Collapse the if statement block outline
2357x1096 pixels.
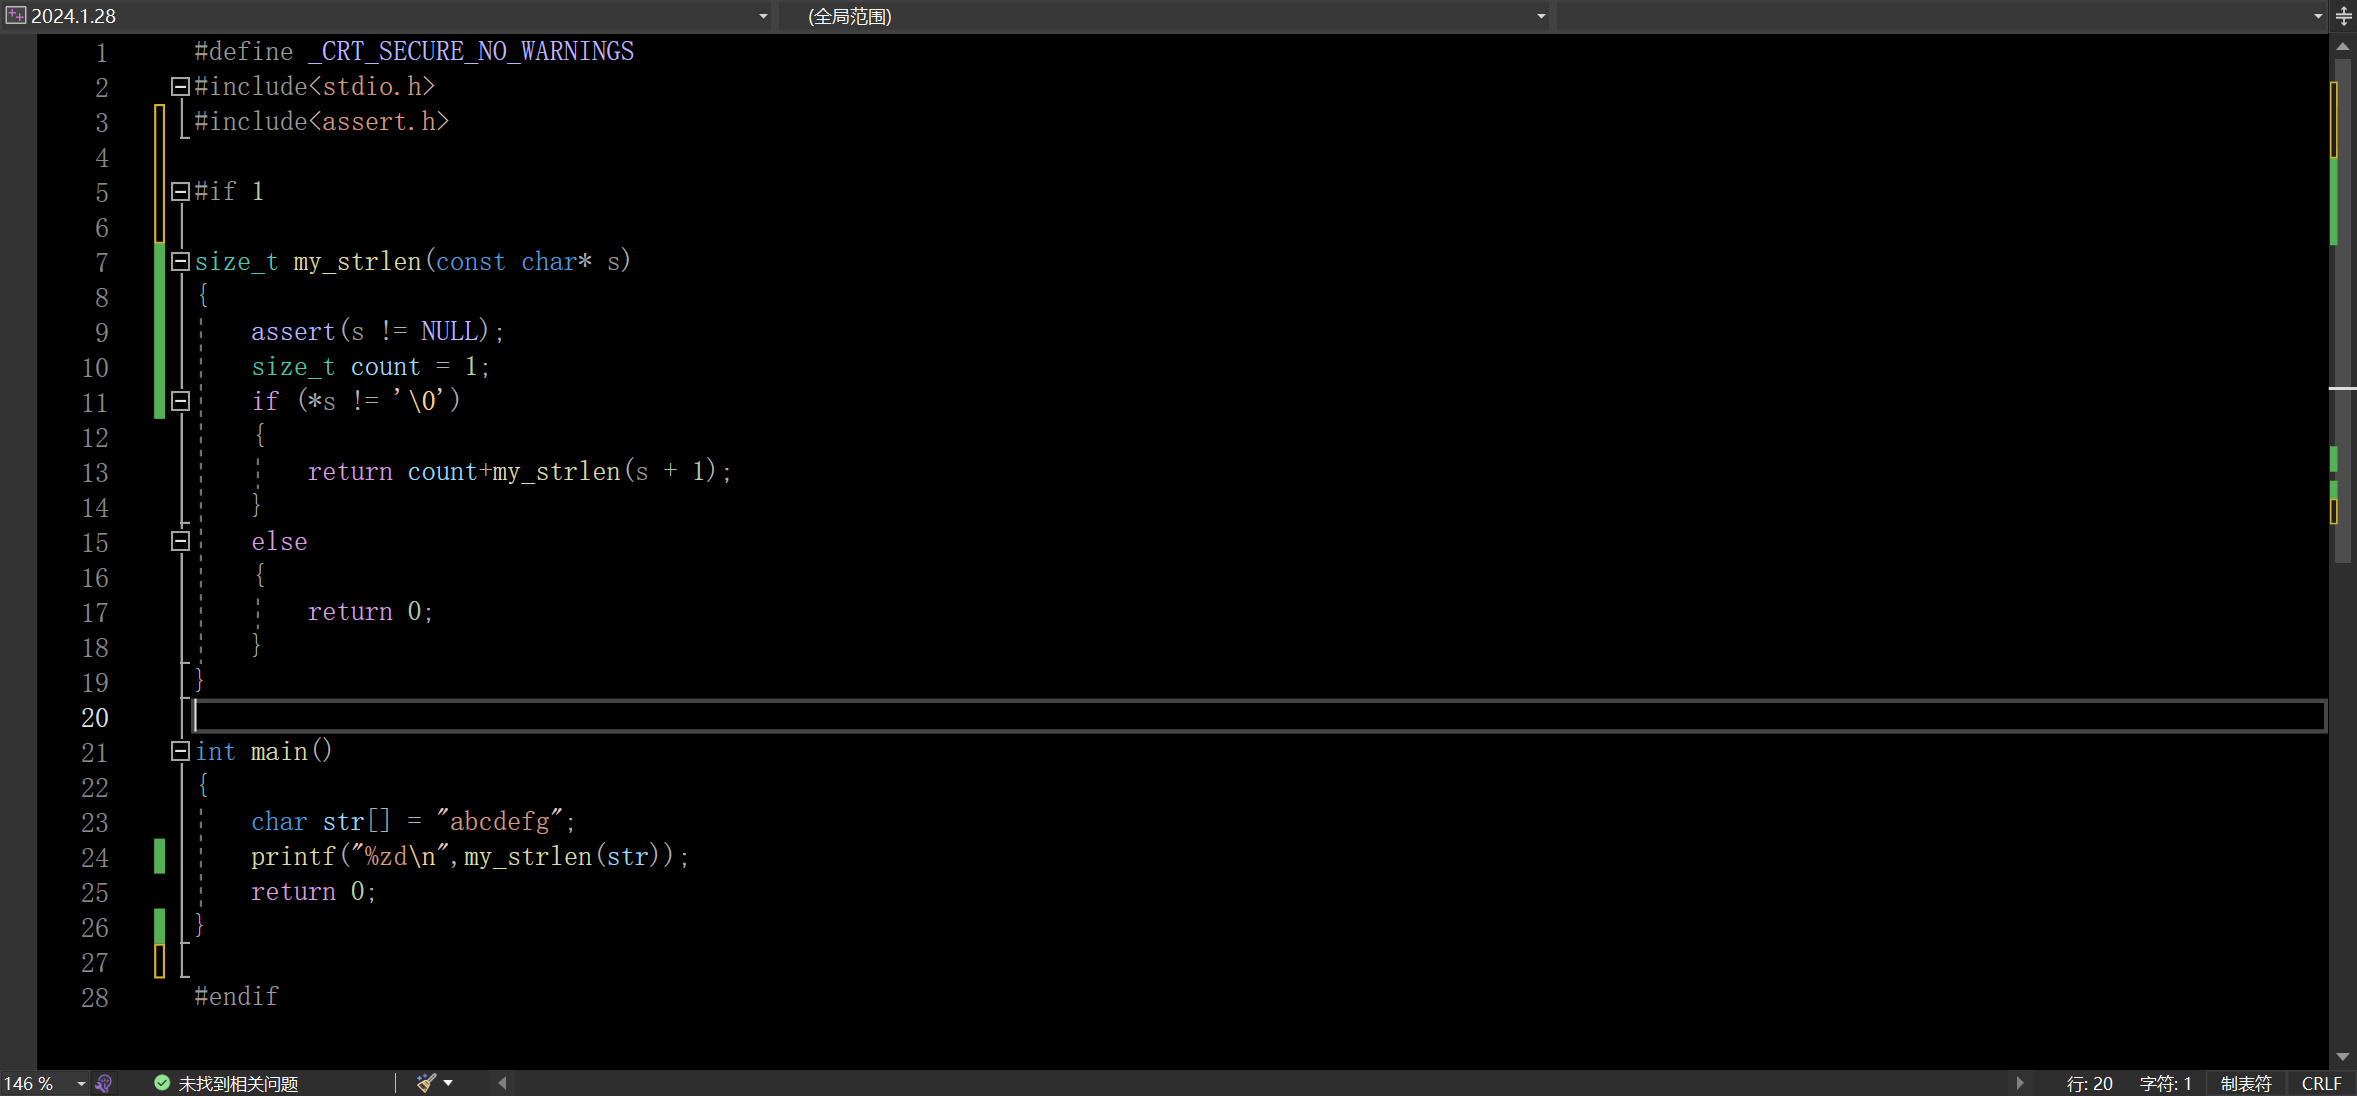coord(180,402)
